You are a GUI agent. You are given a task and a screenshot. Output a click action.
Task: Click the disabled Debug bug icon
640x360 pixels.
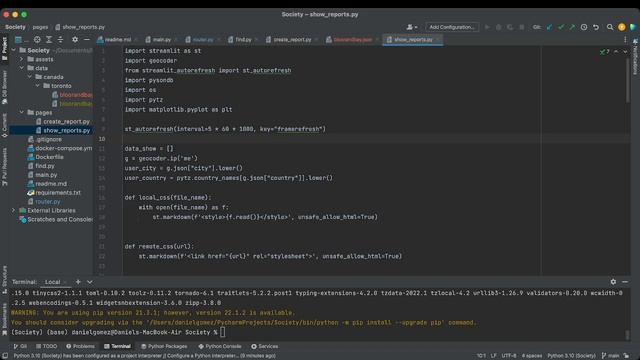pos(498,27)
